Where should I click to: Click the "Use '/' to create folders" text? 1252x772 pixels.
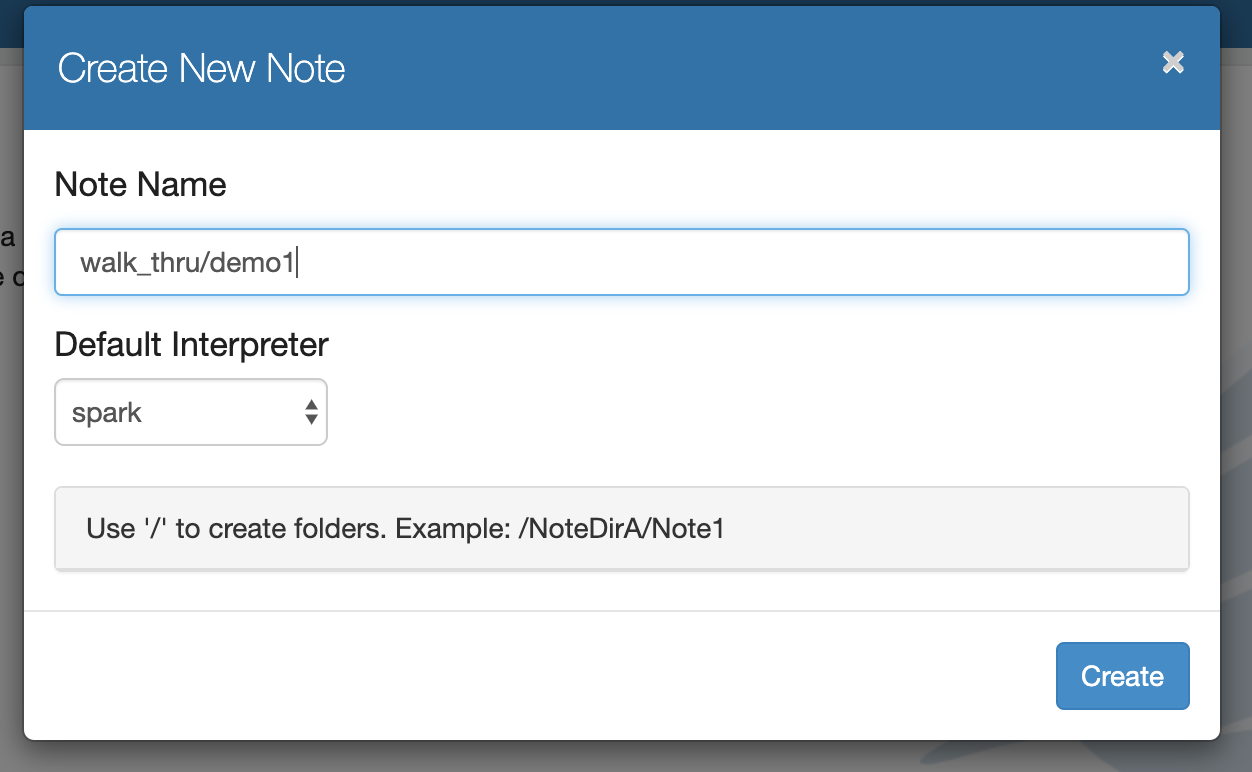pyautogui.click(x=235, y=529)
